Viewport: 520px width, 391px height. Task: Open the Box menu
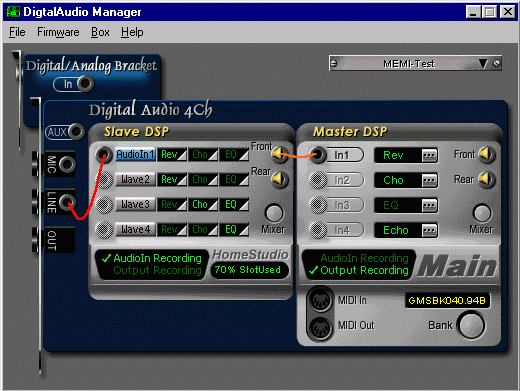coord(100,32)
